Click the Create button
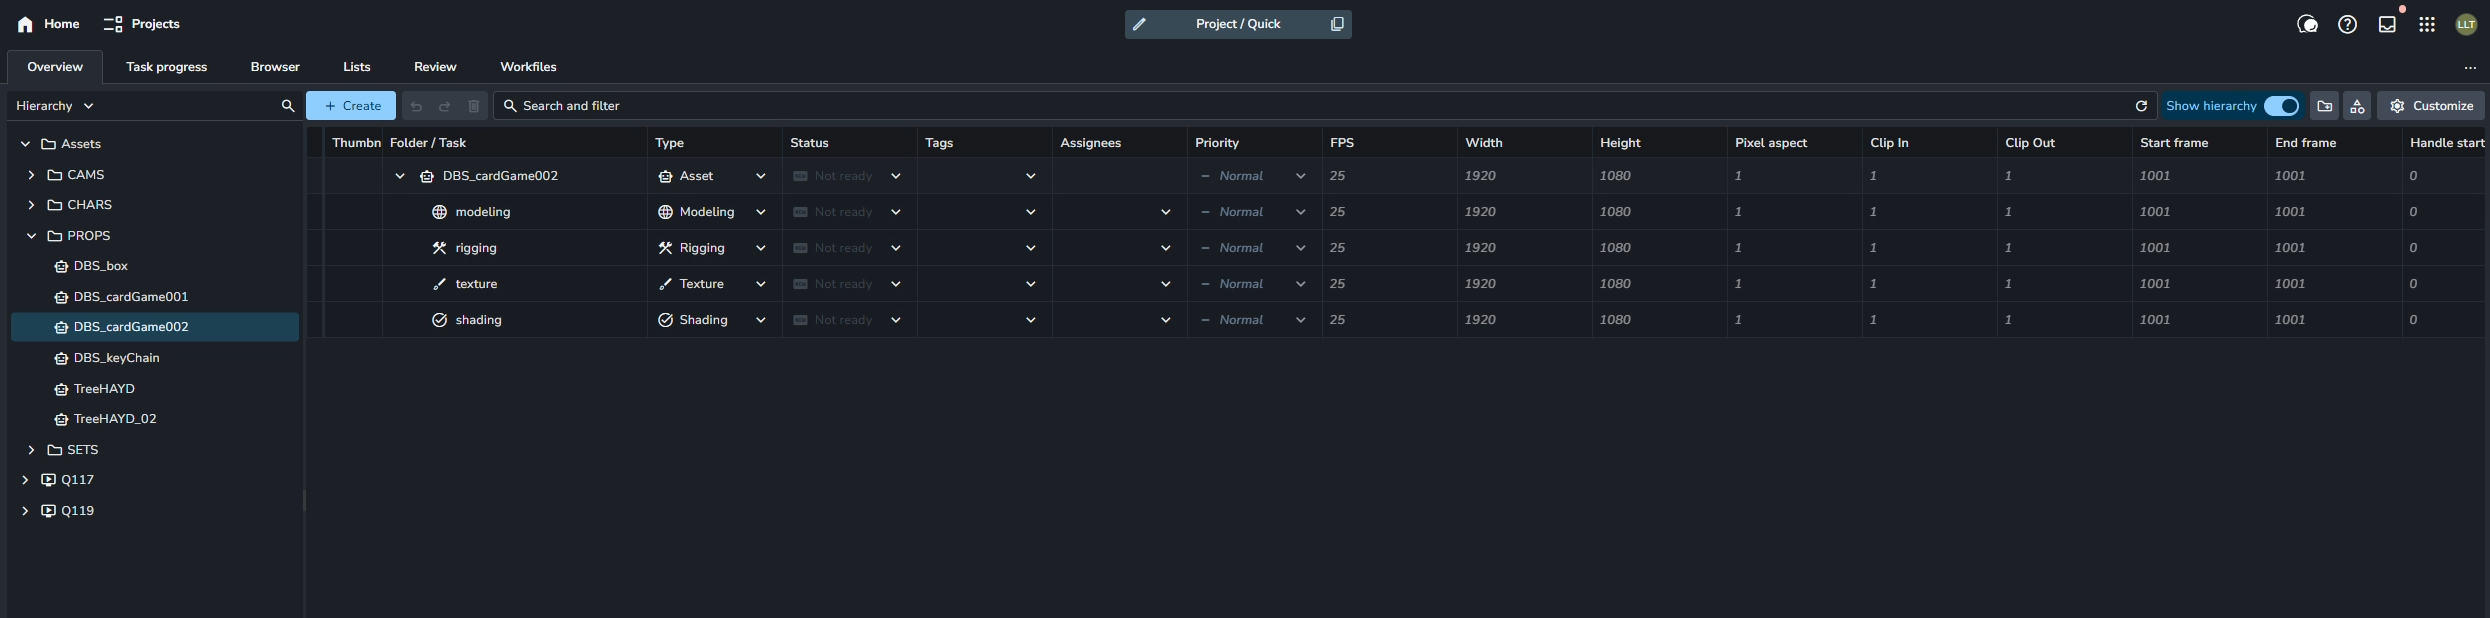 pos(351,106)
